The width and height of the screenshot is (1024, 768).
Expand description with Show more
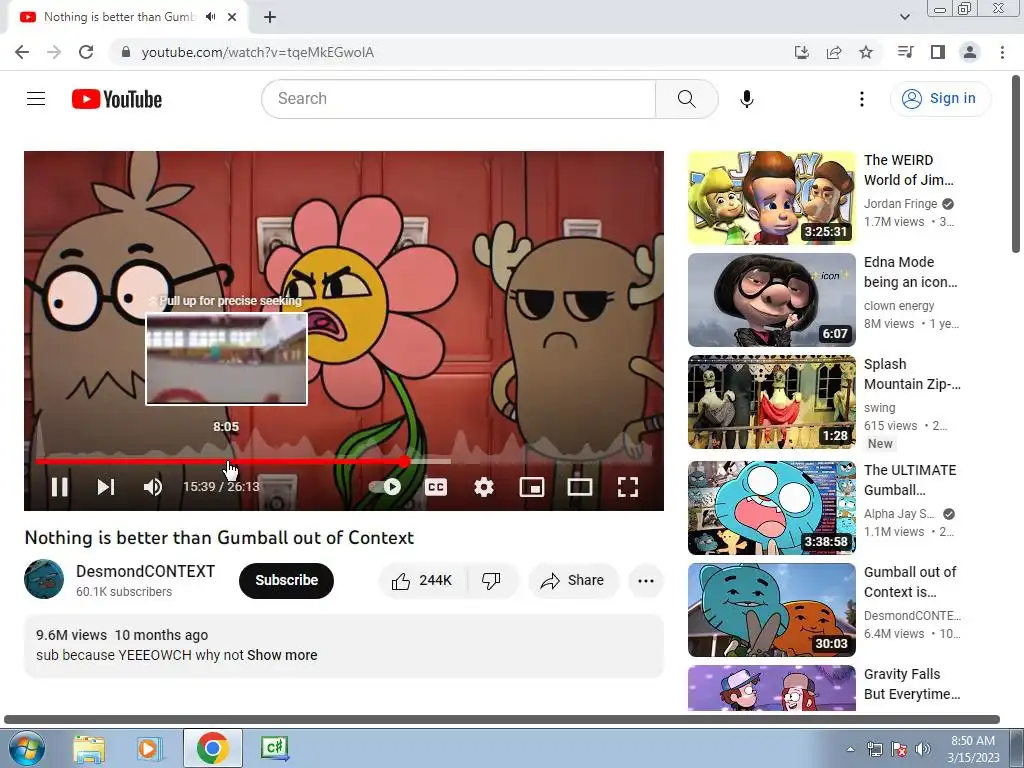[x=282, y=655]
